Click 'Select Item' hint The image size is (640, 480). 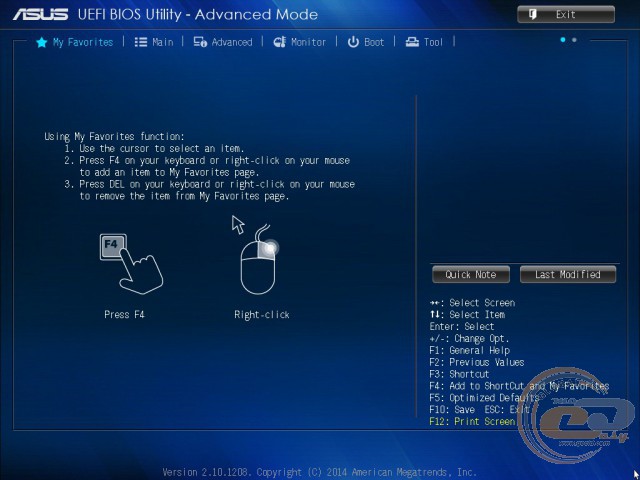click(x=467, y=315)
